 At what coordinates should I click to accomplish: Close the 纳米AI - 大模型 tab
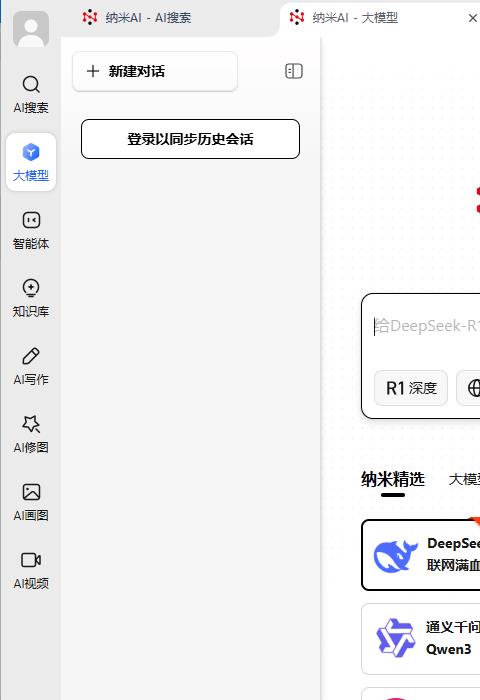coord(472,18)
